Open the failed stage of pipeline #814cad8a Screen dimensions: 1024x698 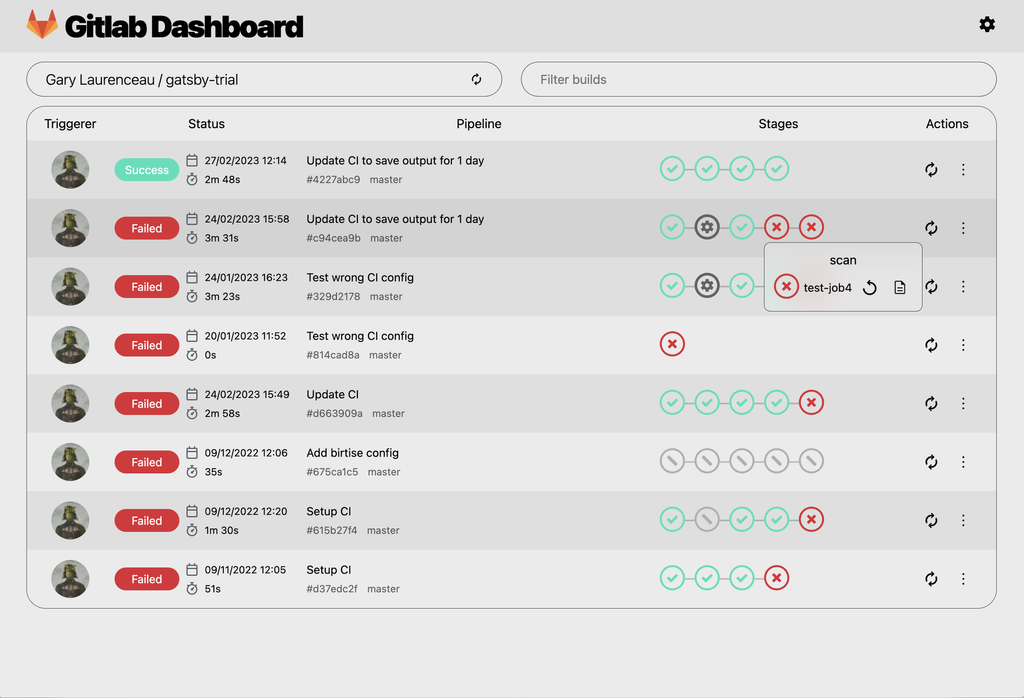pos(672,343)
